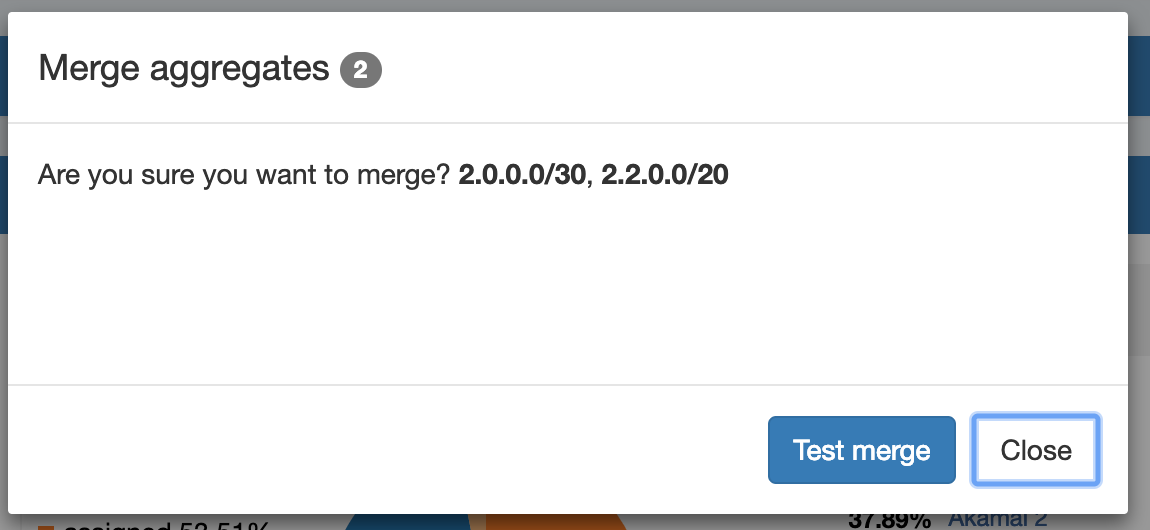Click the 37.89% percentage value
Viewport: 1150px width, 530px height.
pyautogui.click(x=890, y=520)
